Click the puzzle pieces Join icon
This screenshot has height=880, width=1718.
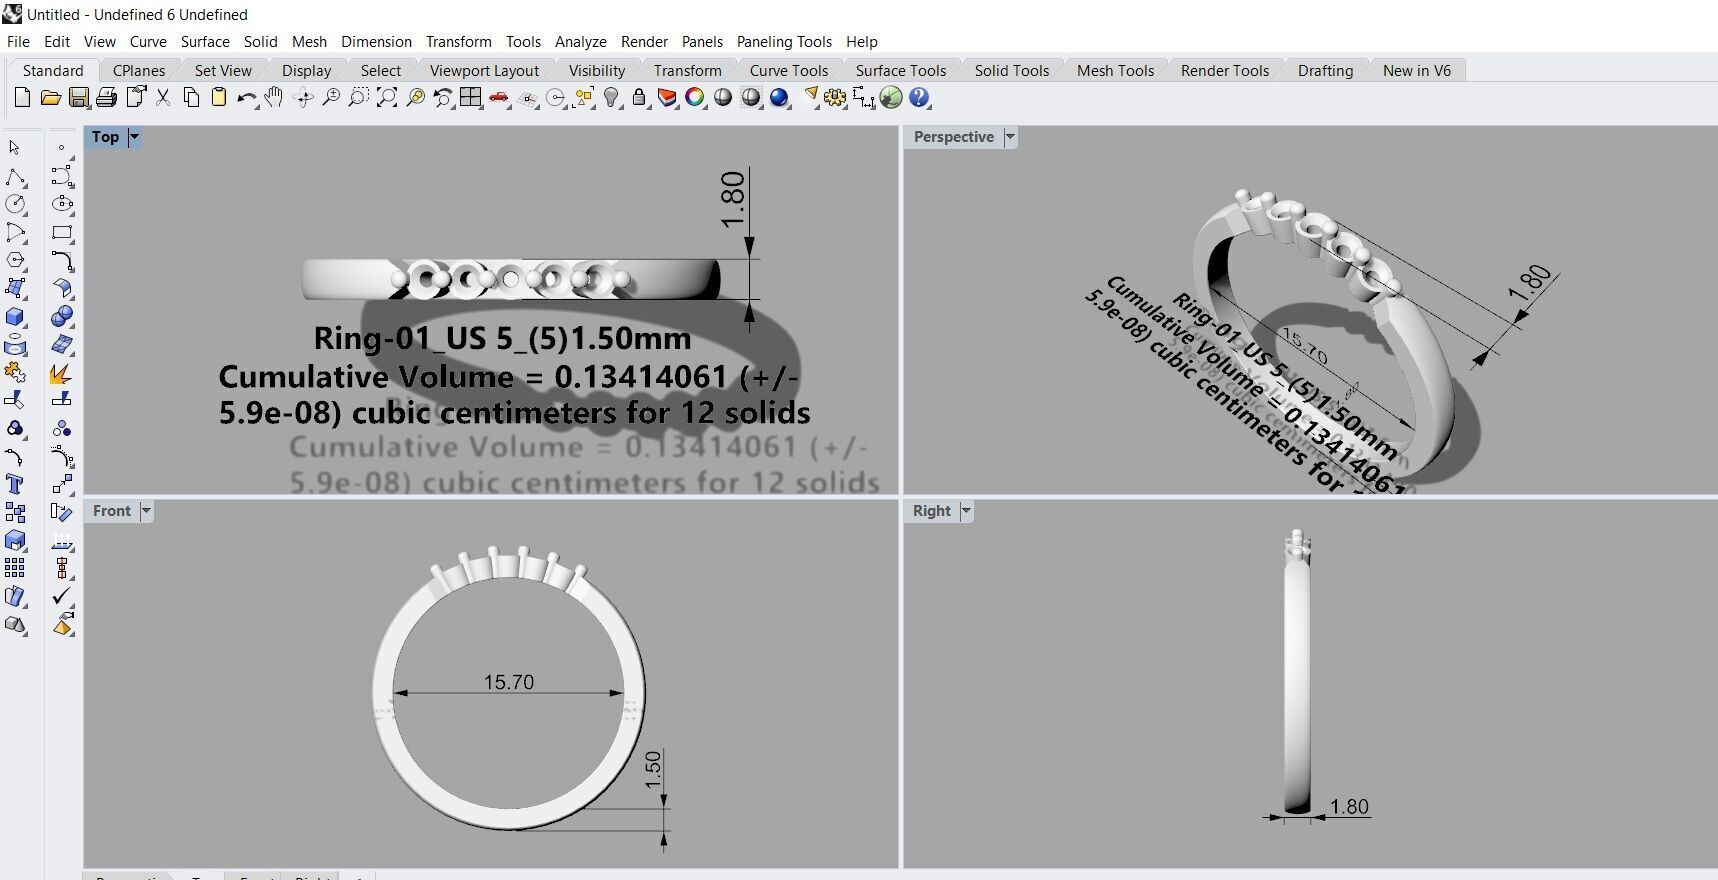pos(15,372)
